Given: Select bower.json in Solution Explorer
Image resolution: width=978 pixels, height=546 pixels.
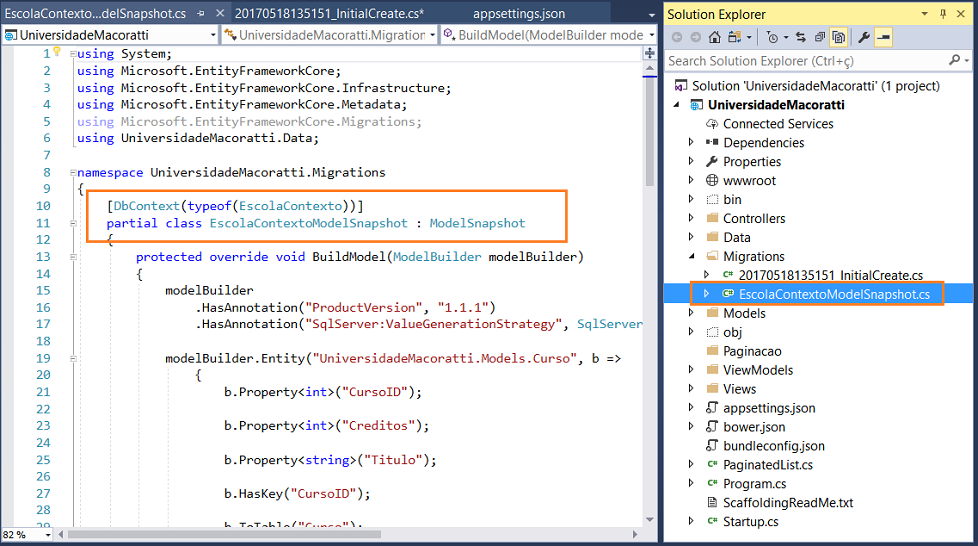Looking at the screenshot, I should [754, 427].
